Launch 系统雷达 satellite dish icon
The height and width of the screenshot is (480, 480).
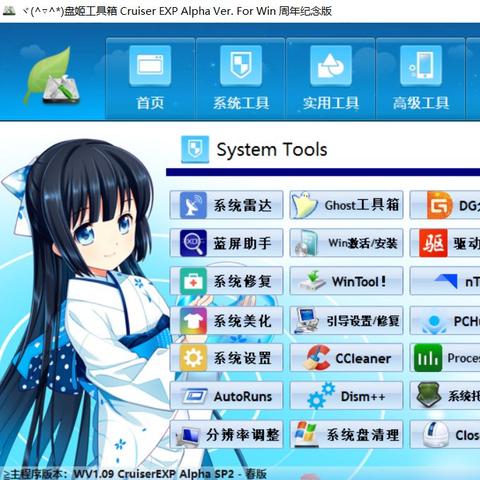(x=193, y=205)
